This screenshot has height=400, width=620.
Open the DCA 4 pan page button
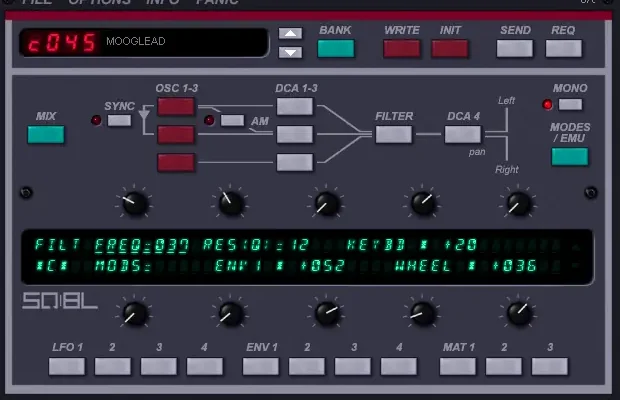[x=463, y=134]
